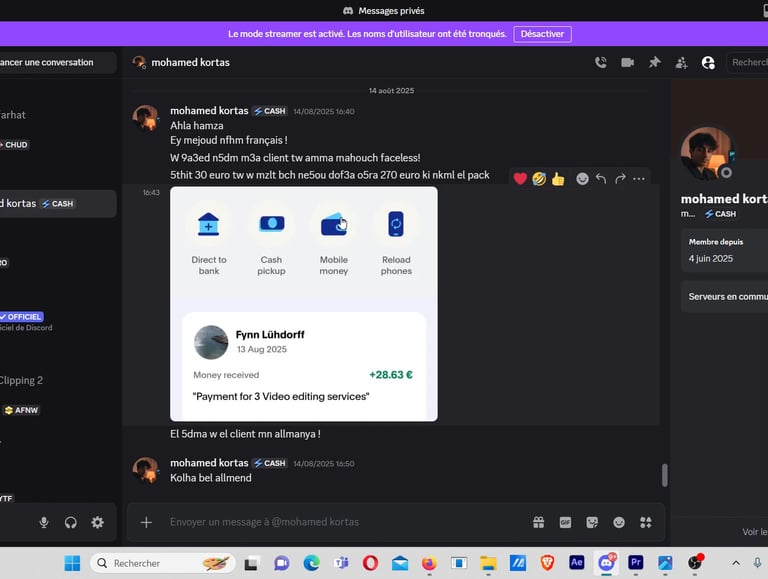Open Premiere Pro from taskbar
The height and width of the screenshot is (579, 768).
tap(636, 562)
